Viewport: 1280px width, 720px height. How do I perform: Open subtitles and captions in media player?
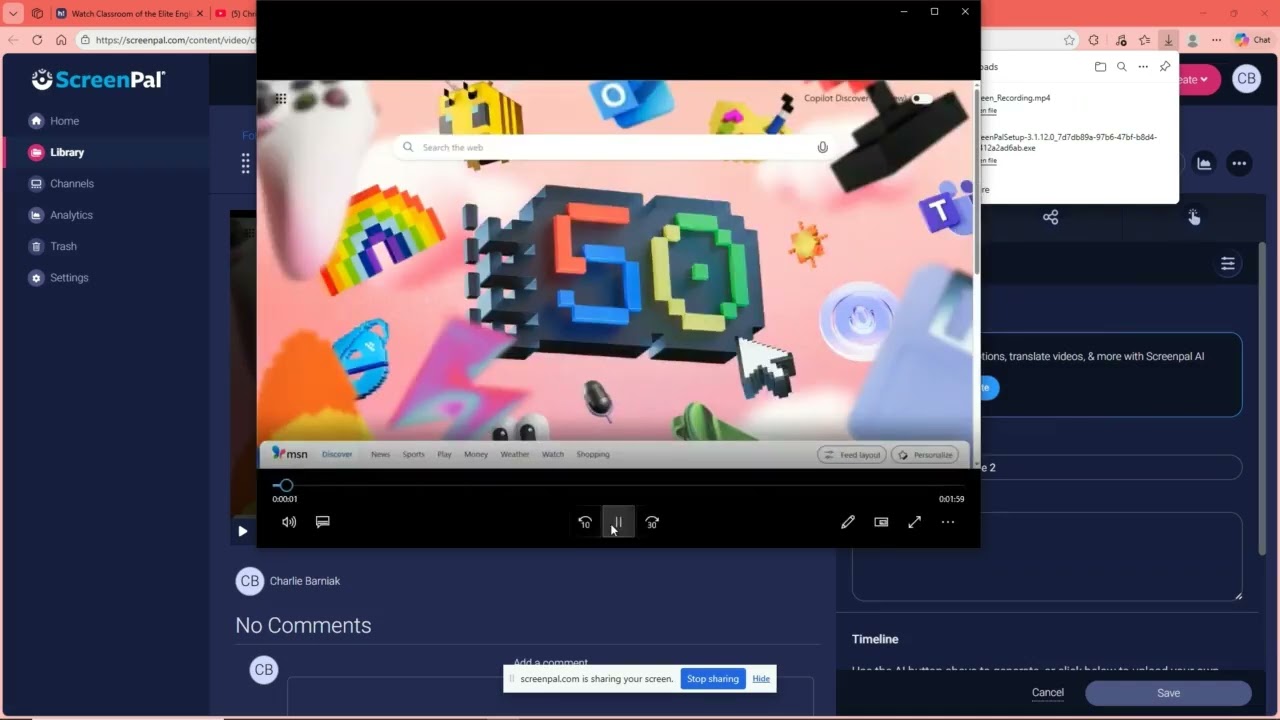pos(323,522)
